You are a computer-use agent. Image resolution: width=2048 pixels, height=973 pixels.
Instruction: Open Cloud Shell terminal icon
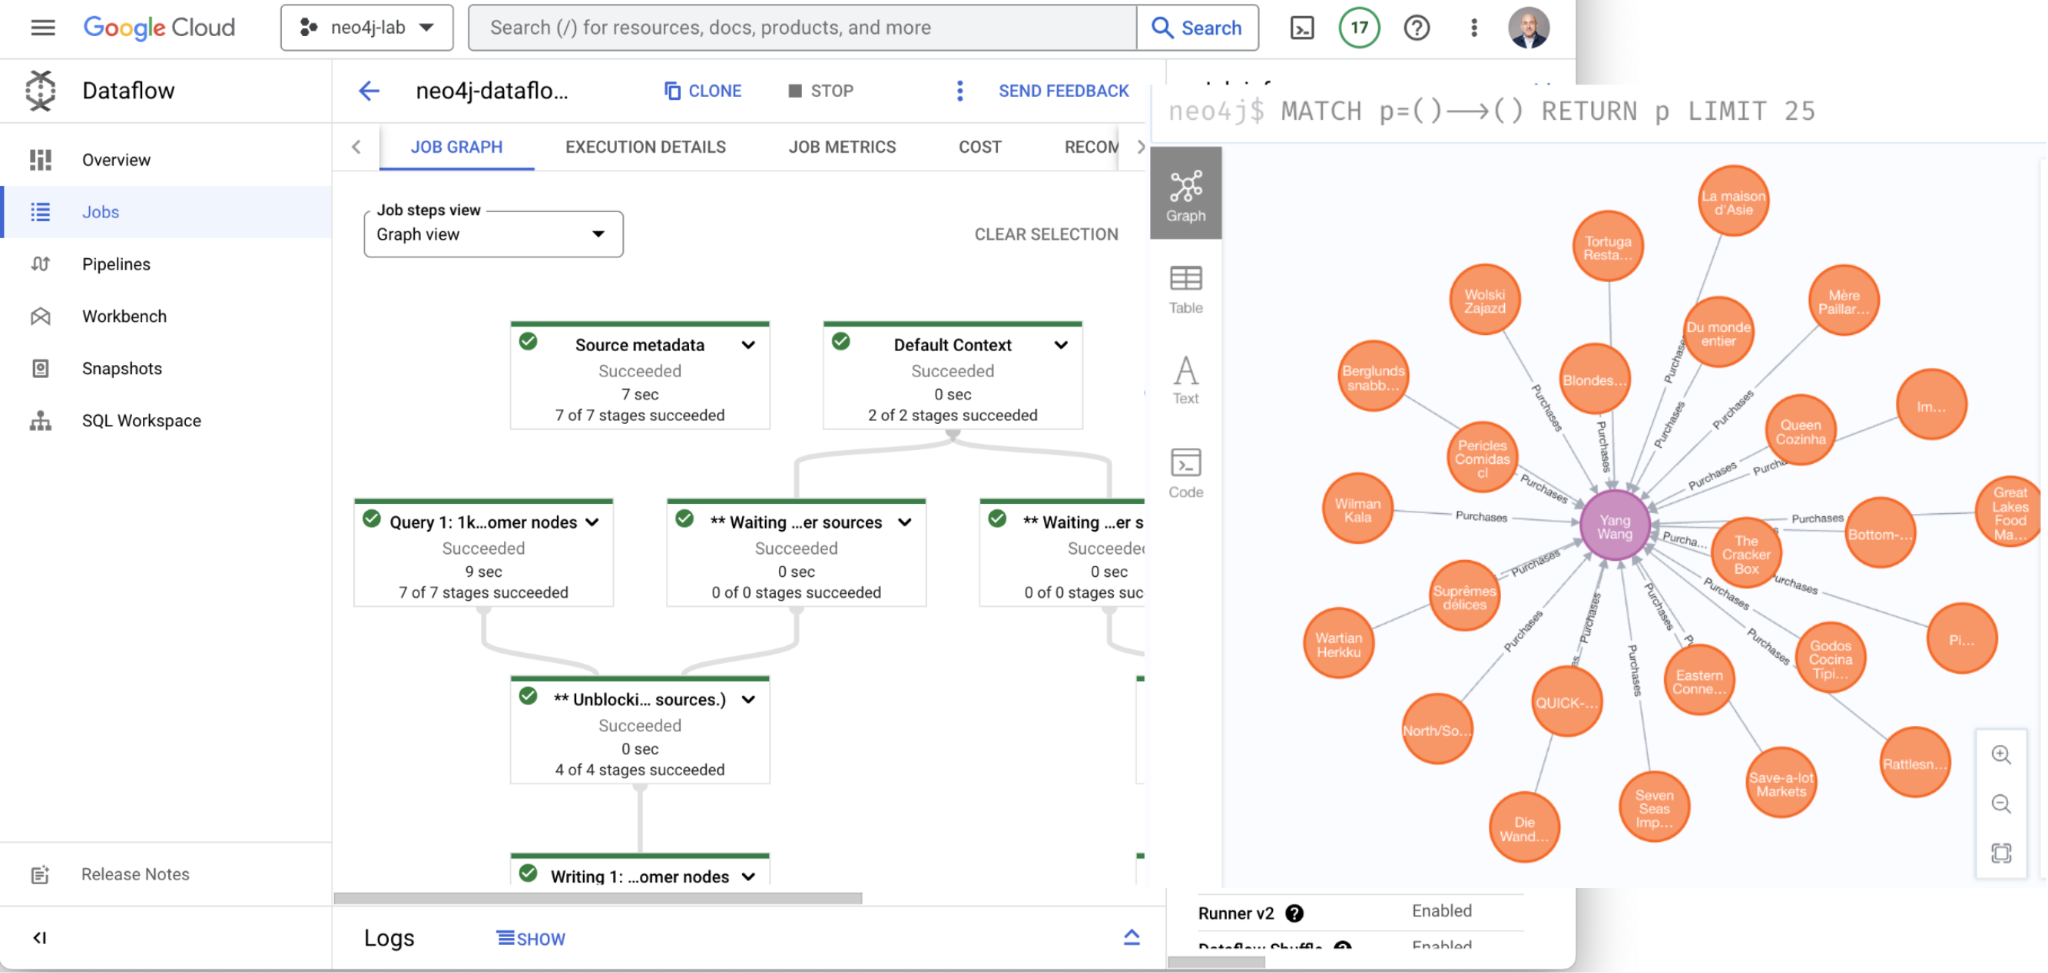(1302, 28)
